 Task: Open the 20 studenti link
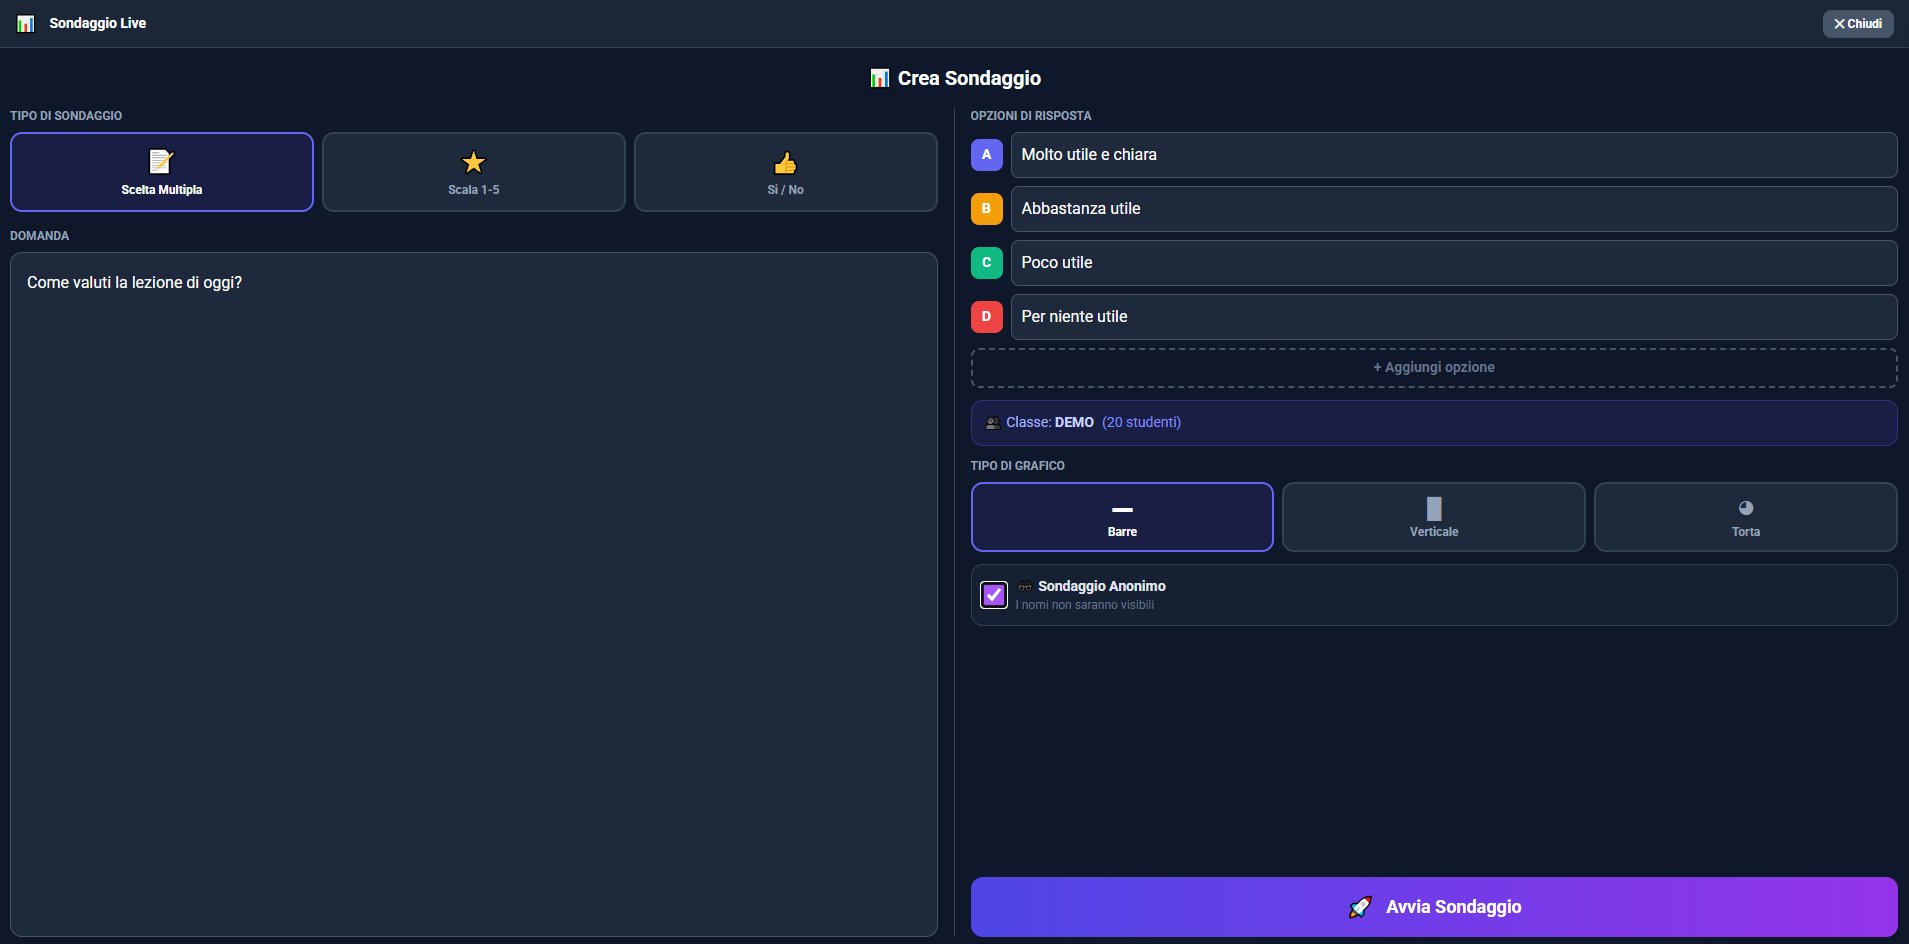coord(1141,422)
